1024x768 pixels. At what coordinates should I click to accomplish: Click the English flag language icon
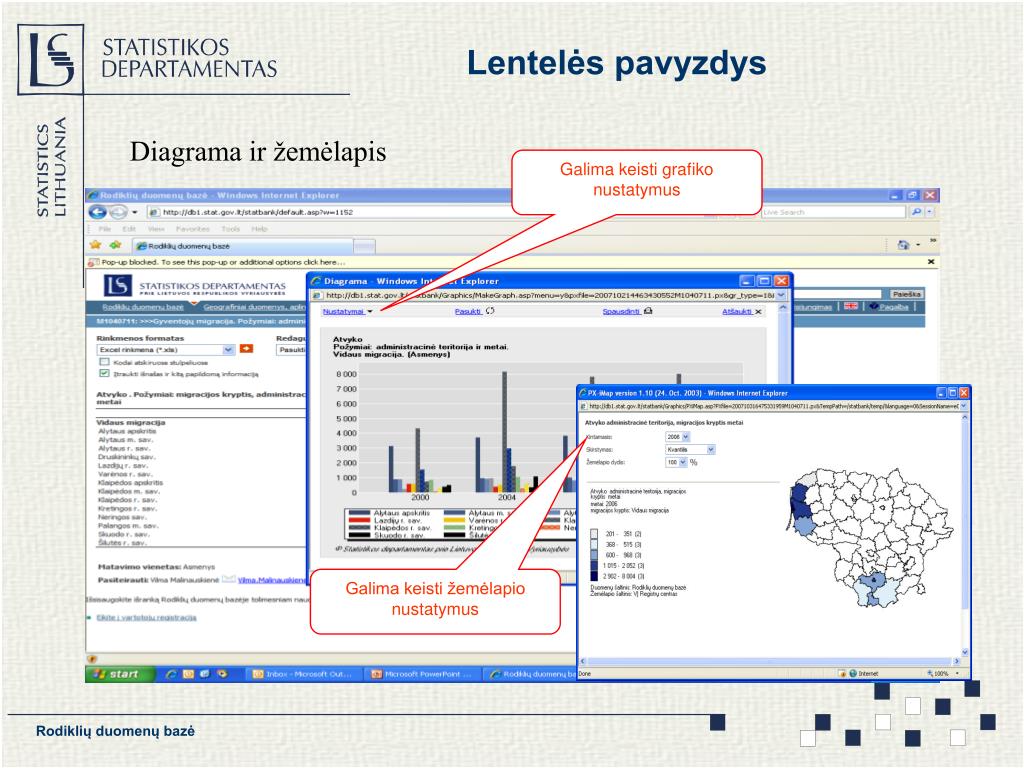pos(850,306)
